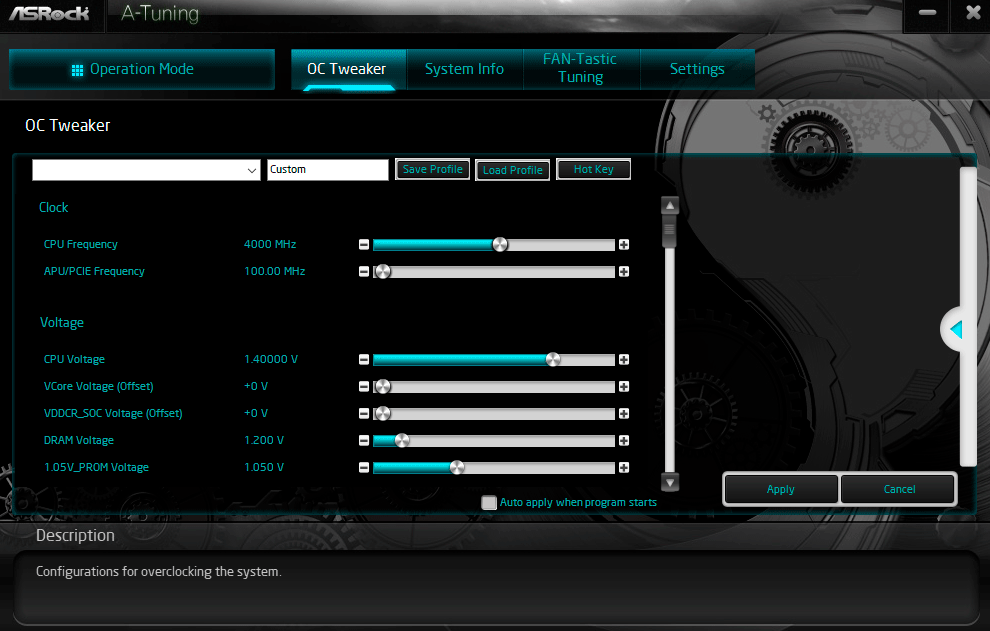Click plus icon for 1.05V_PROM Voltage
The height and width of the screenshot is (631, 990).
point(624,468)
